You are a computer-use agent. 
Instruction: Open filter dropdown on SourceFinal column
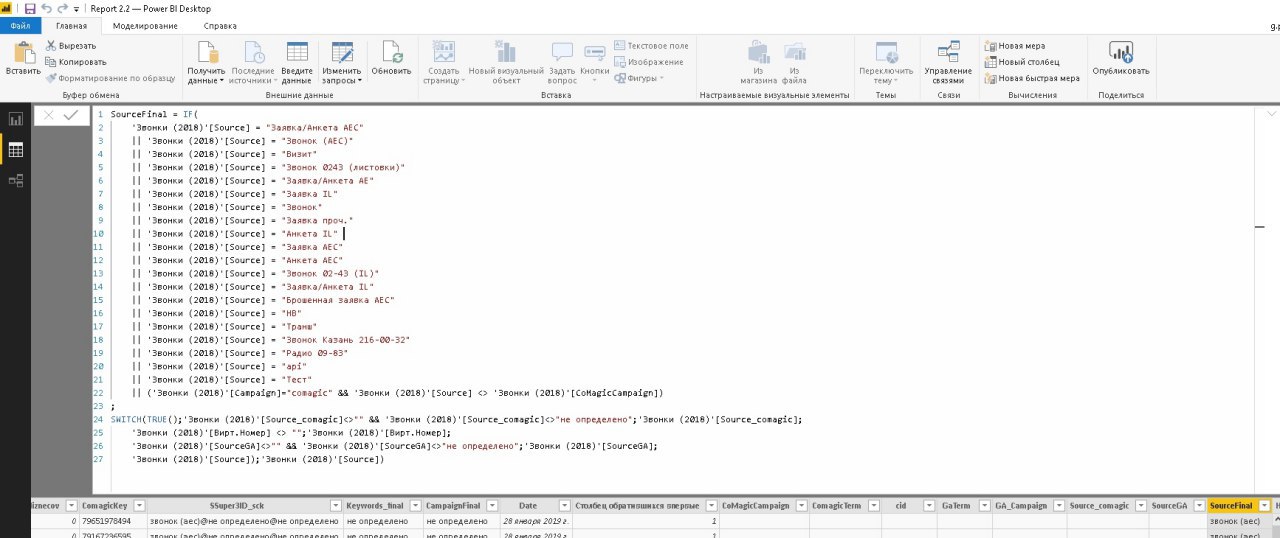(x=1264, y=506)
